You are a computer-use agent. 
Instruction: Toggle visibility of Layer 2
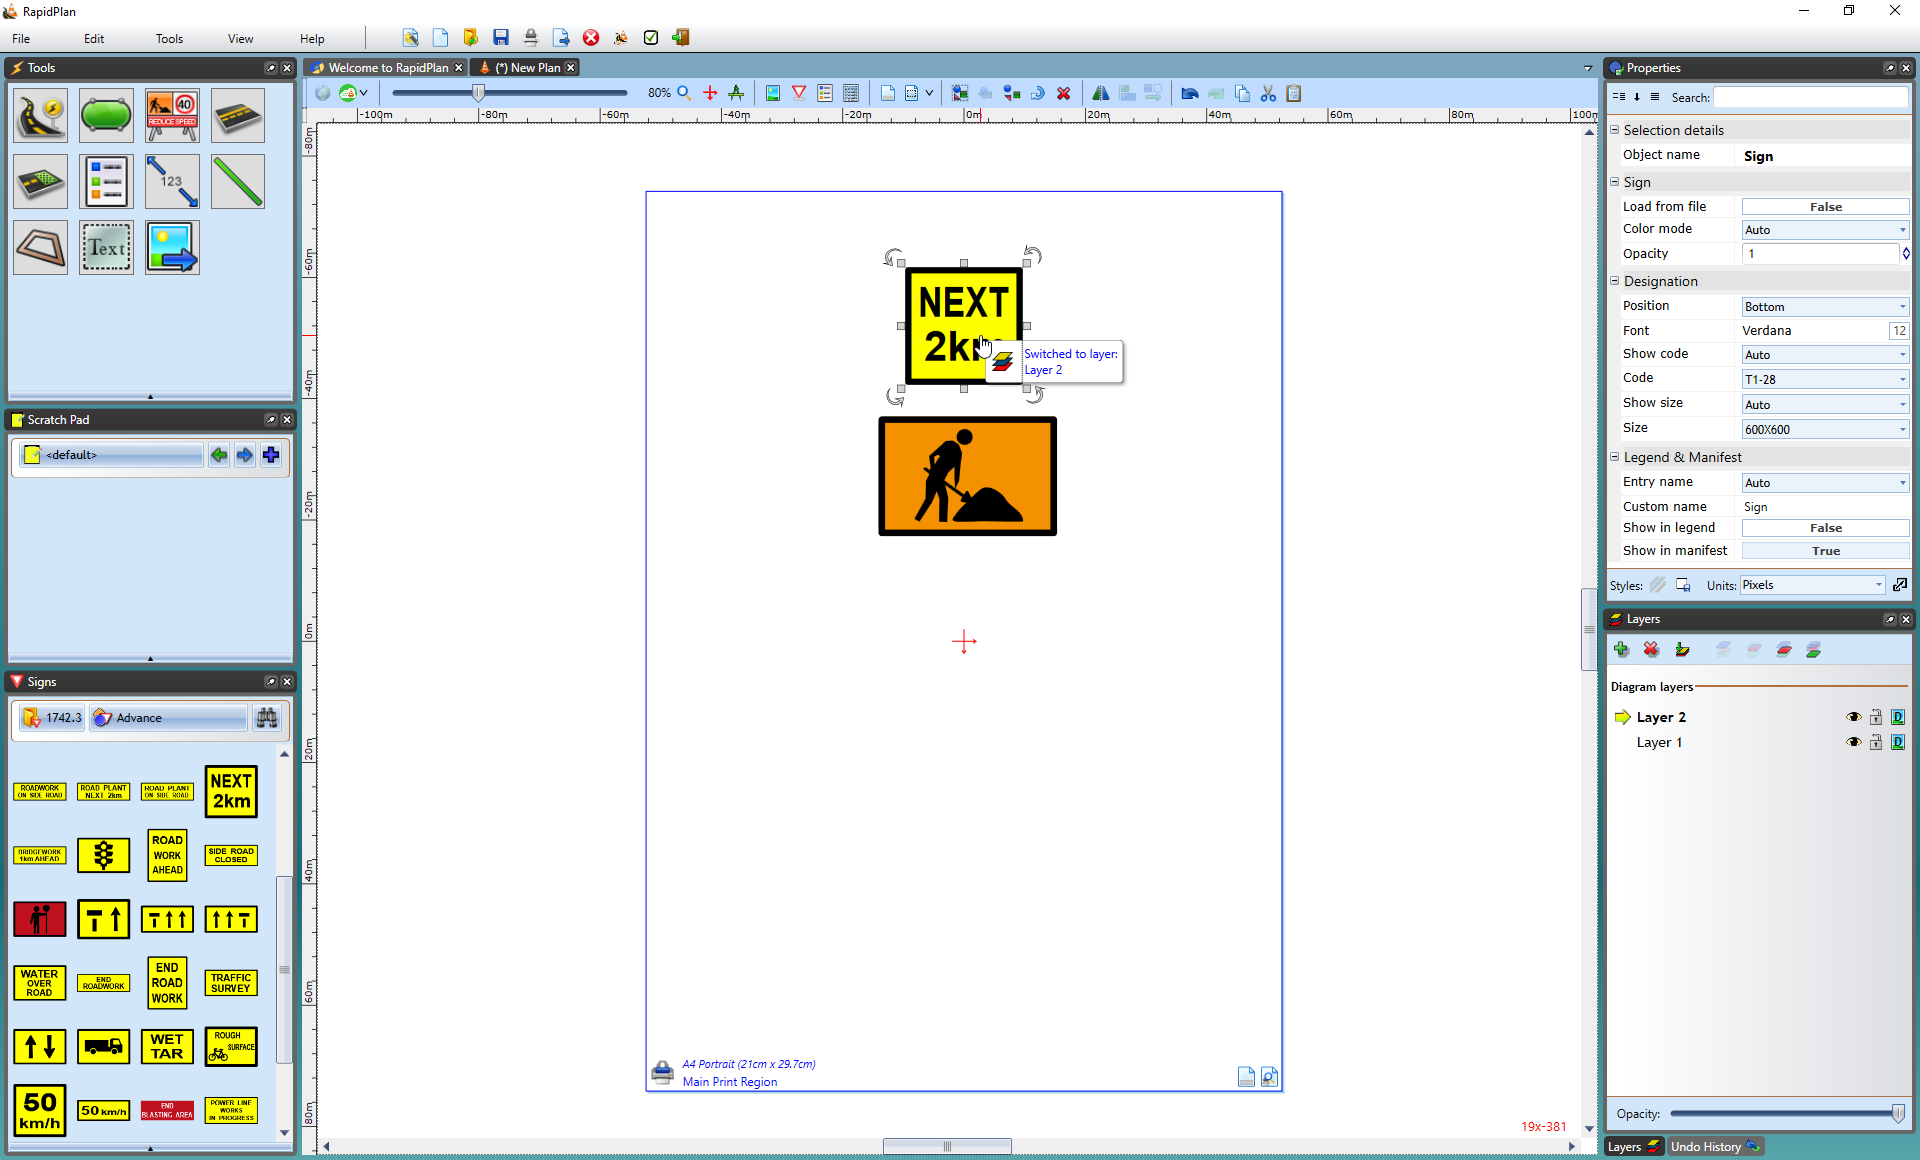pyautogui.click(x=1853, y=717)
